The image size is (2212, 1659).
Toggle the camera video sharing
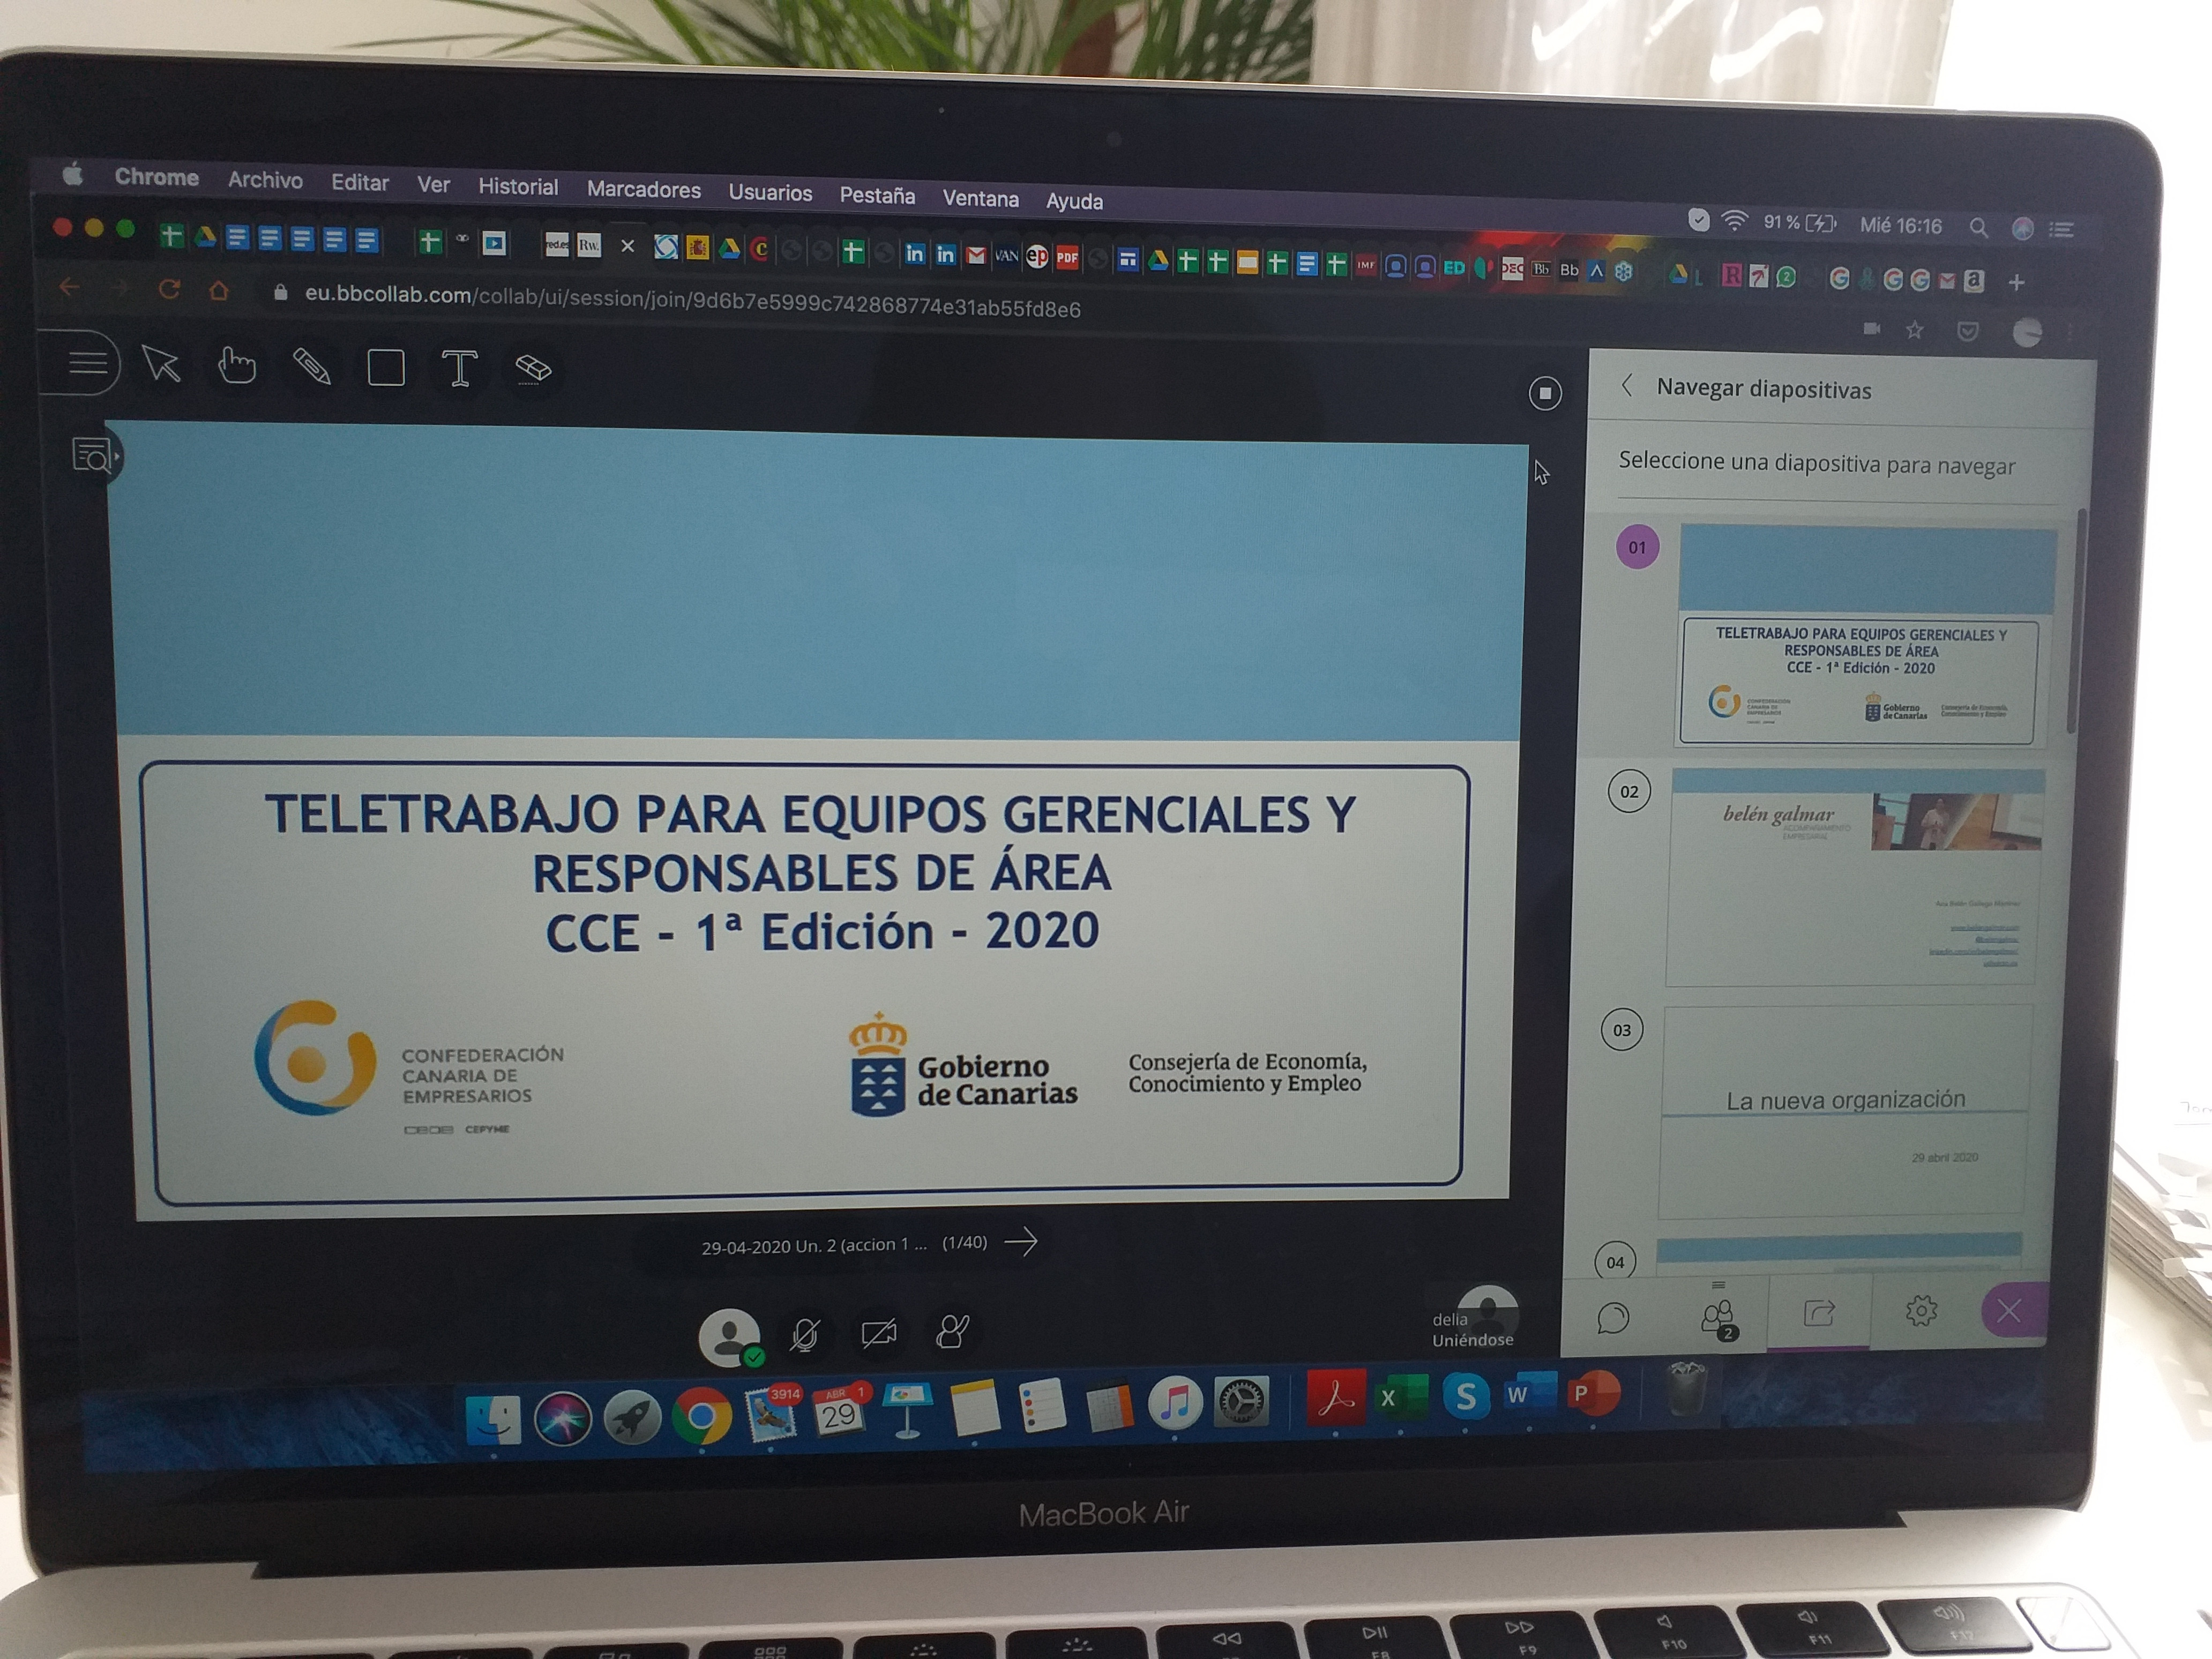click(x=878, y=1333)
